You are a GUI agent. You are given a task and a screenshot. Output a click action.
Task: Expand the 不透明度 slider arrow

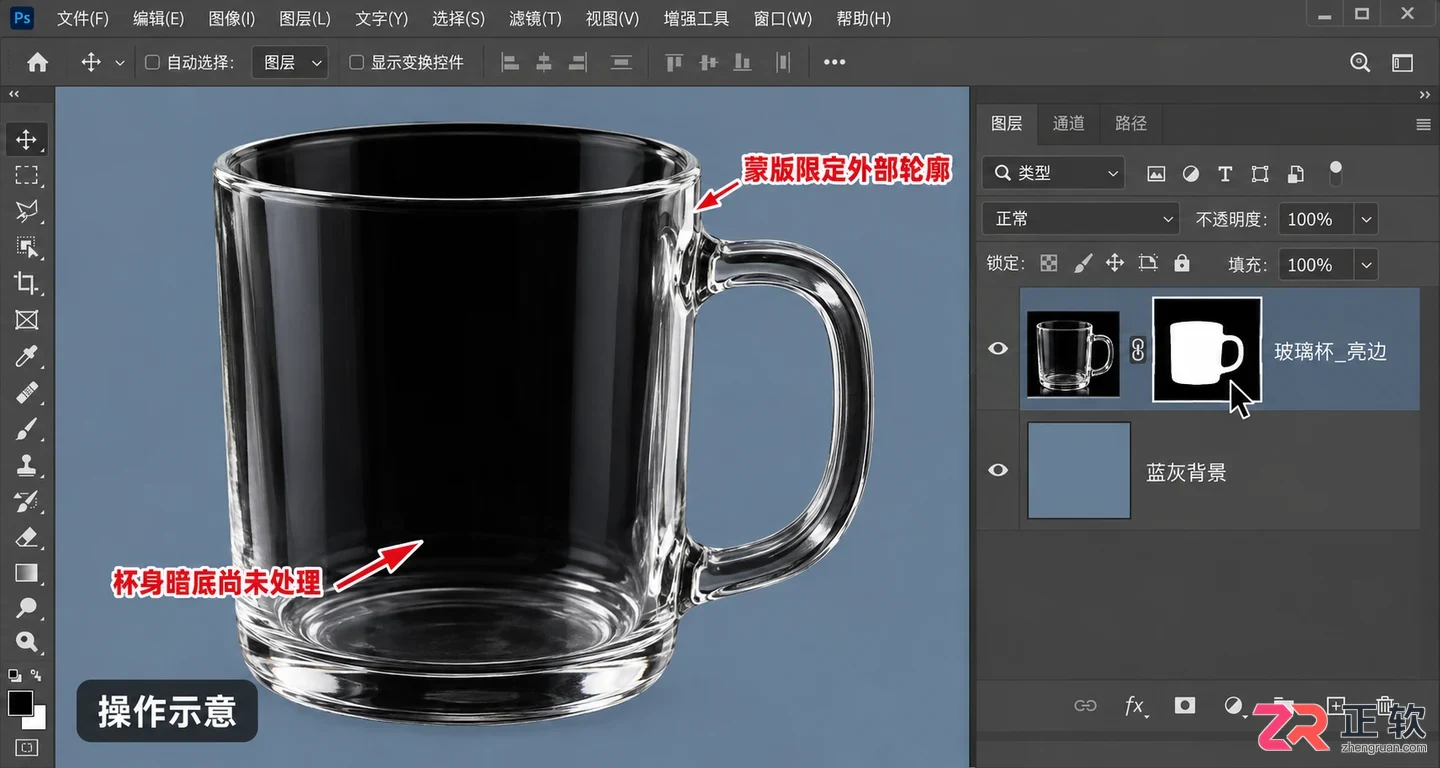click(1366, 219)
